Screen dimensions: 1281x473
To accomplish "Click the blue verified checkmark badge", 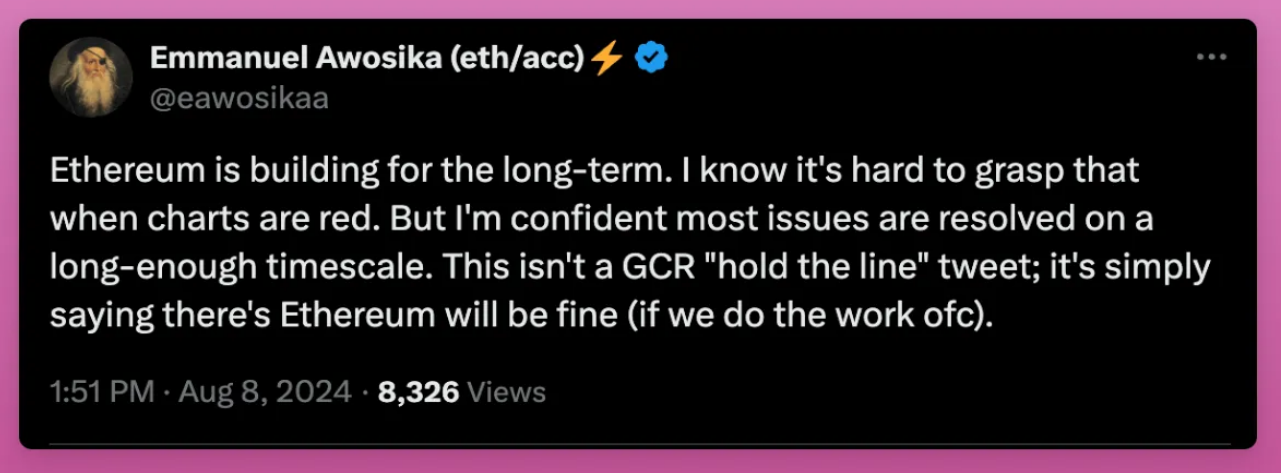I will [x=652, y=60].
